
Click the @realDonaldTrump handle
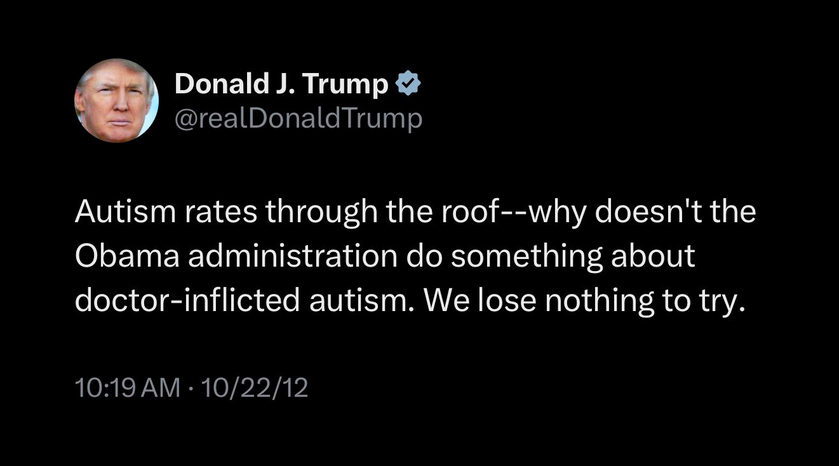coord(298,119)
